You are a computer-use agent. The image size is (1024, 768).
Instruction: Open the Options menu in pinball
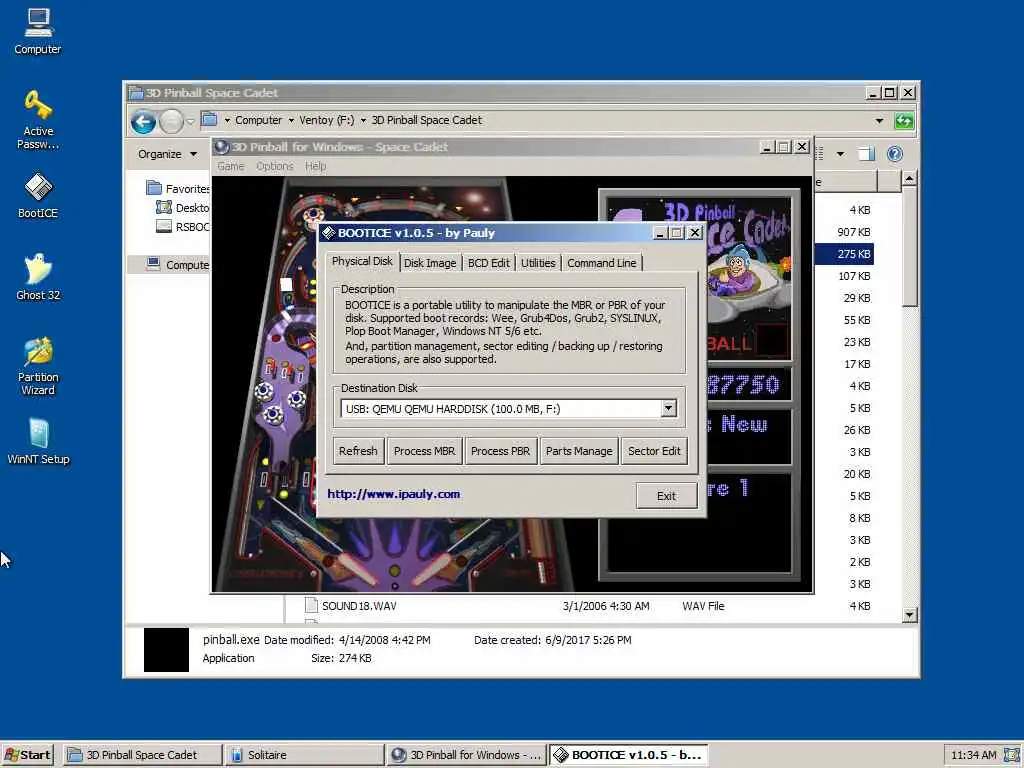tap(274, 166)
